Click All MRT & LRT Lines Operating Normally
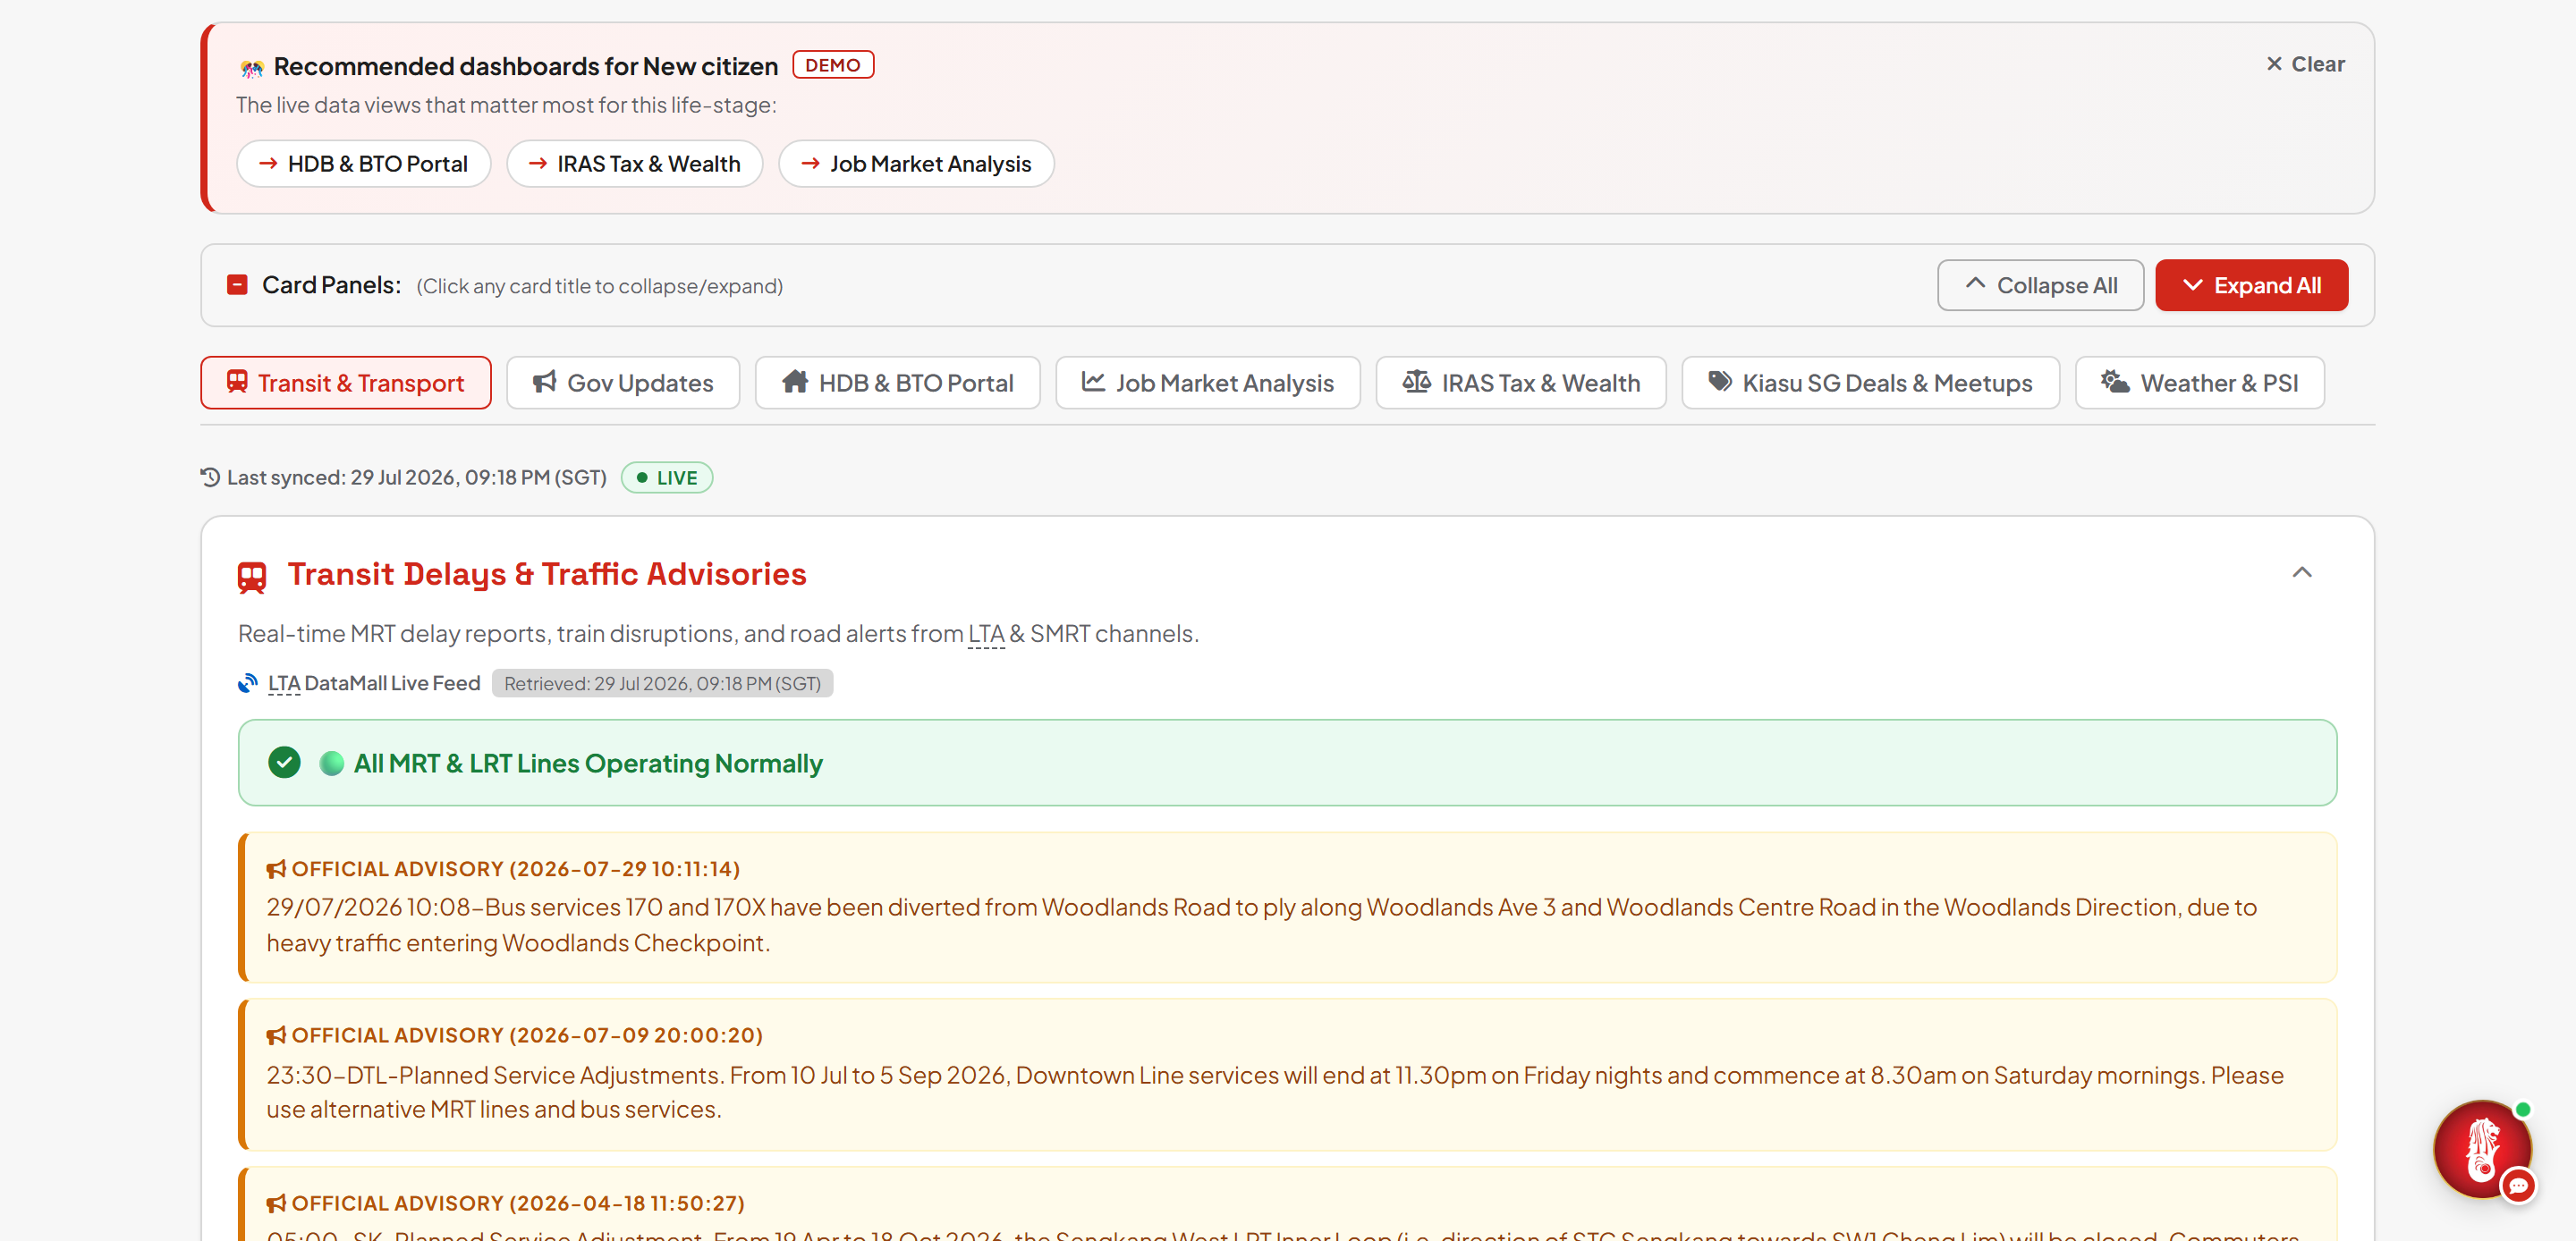The width and height of the screenshot is (2576, 1241). (x=588, y=763)
